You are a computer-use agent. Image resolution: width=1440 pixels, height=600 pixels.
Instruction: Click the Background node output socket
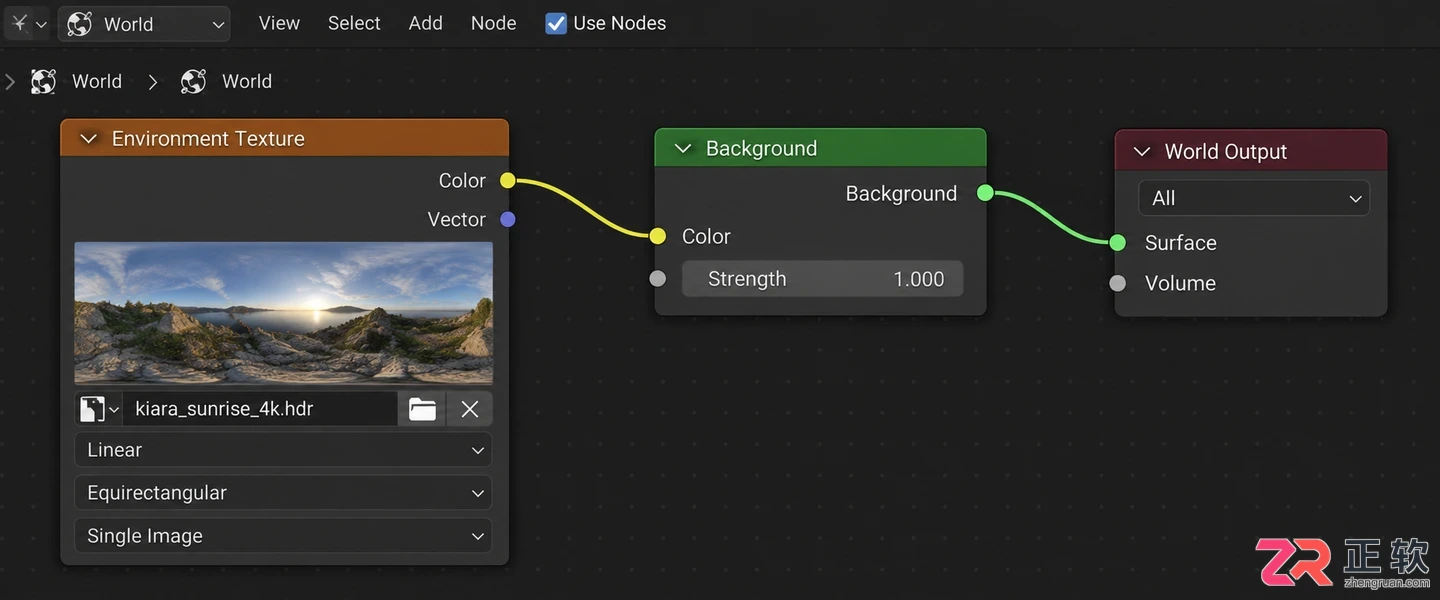click(x=985, y=193)
